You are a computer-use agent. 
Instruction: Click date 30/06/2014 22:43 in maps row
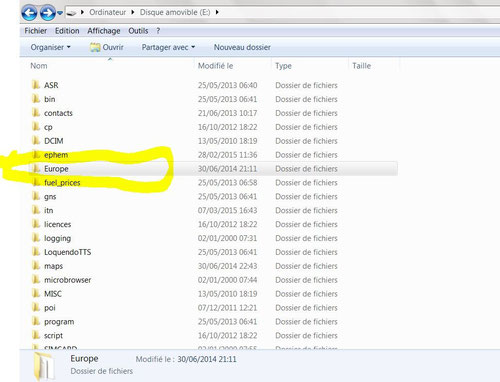point(227,266)
